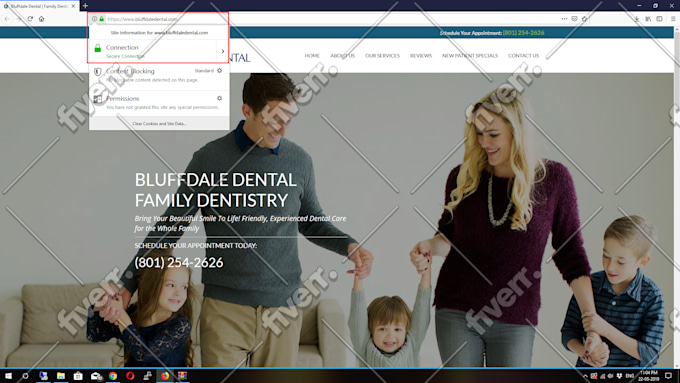Click hero phone number (801) 254-2626
Image resolution: width=680 pixels, height=383 pixels.
179,262
